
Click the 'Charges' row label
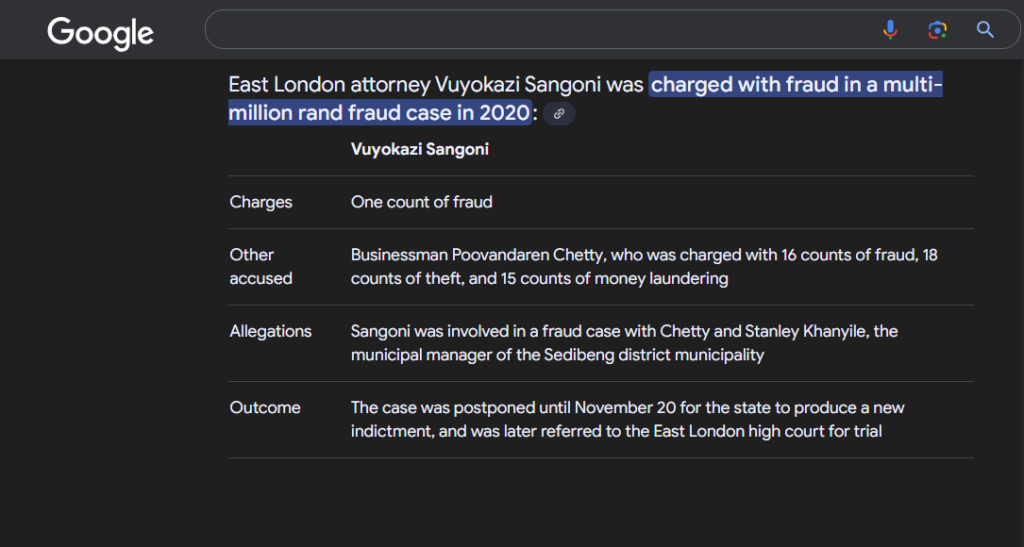[261, 202]
